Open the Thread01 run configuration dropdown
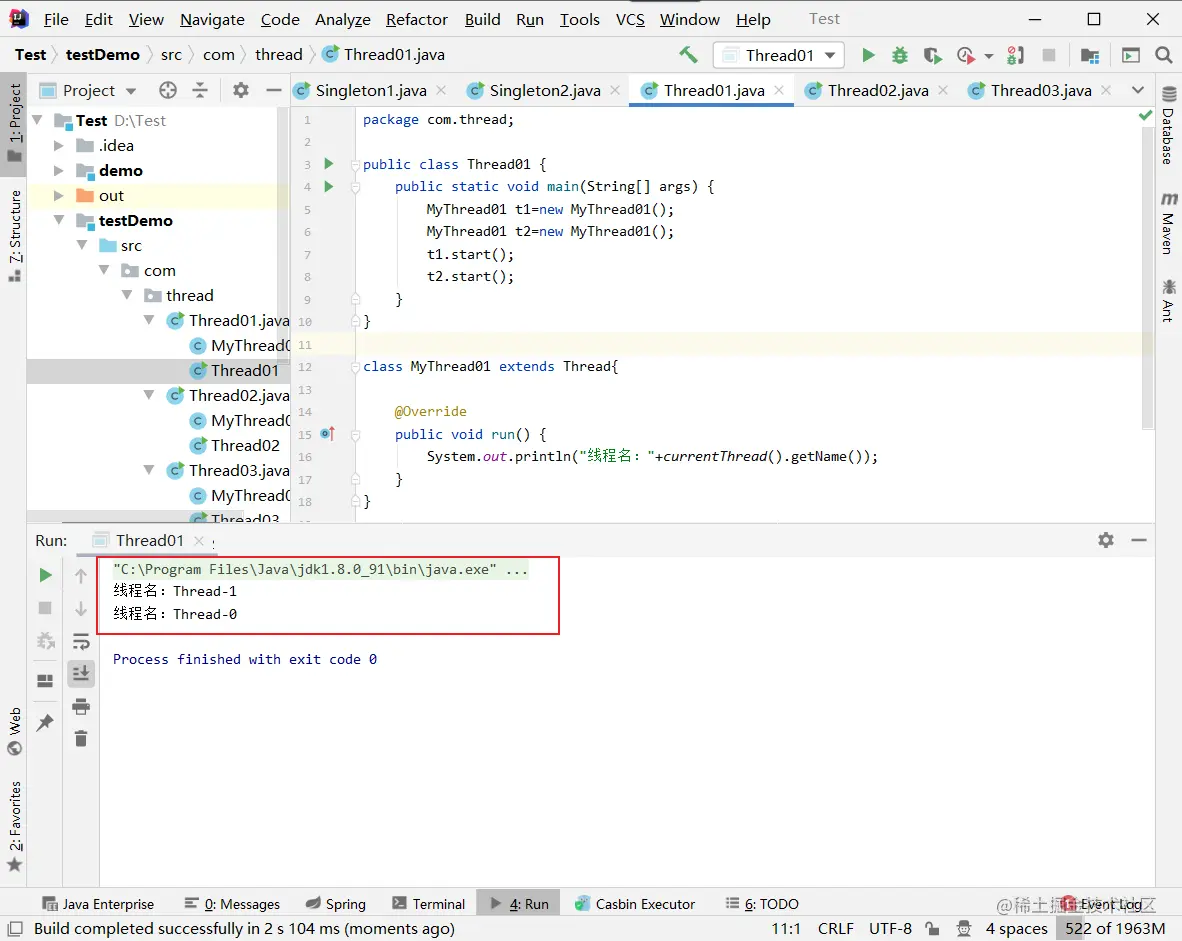This screenshot has height=941, width=1182. coord(779,55)
